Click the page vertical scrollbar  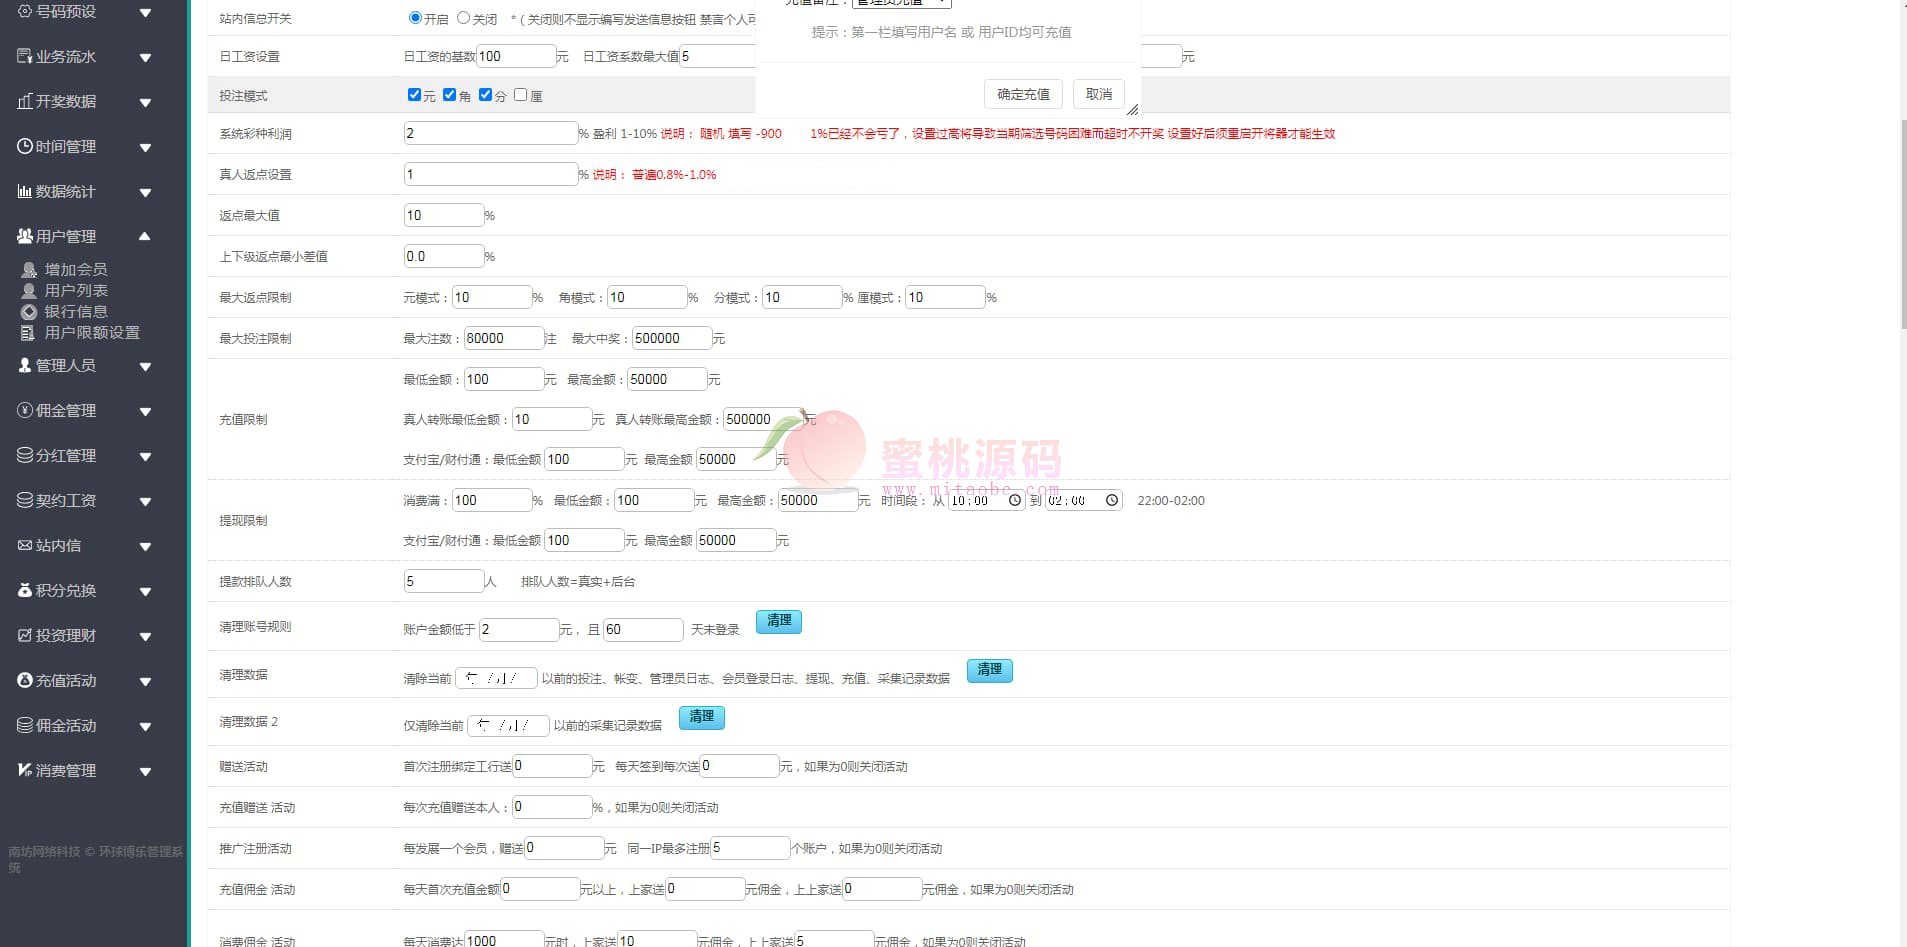1901,220
